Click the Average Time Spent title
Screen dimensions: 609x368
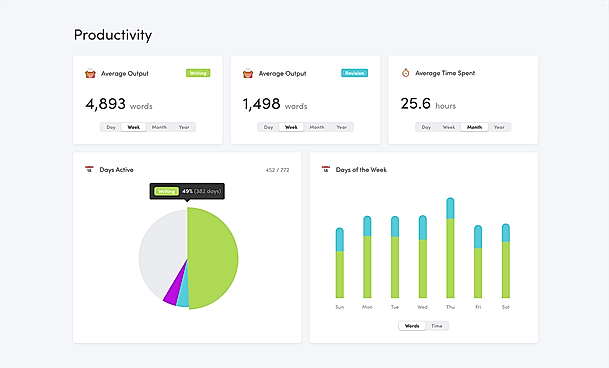(445, 73)
